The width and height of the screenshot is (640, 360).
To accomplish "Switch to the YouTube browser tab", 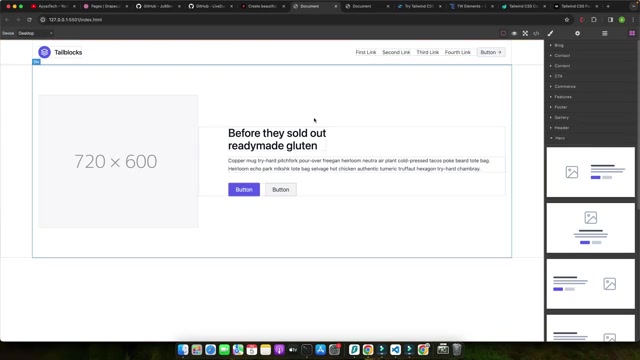I will point(53,7).
